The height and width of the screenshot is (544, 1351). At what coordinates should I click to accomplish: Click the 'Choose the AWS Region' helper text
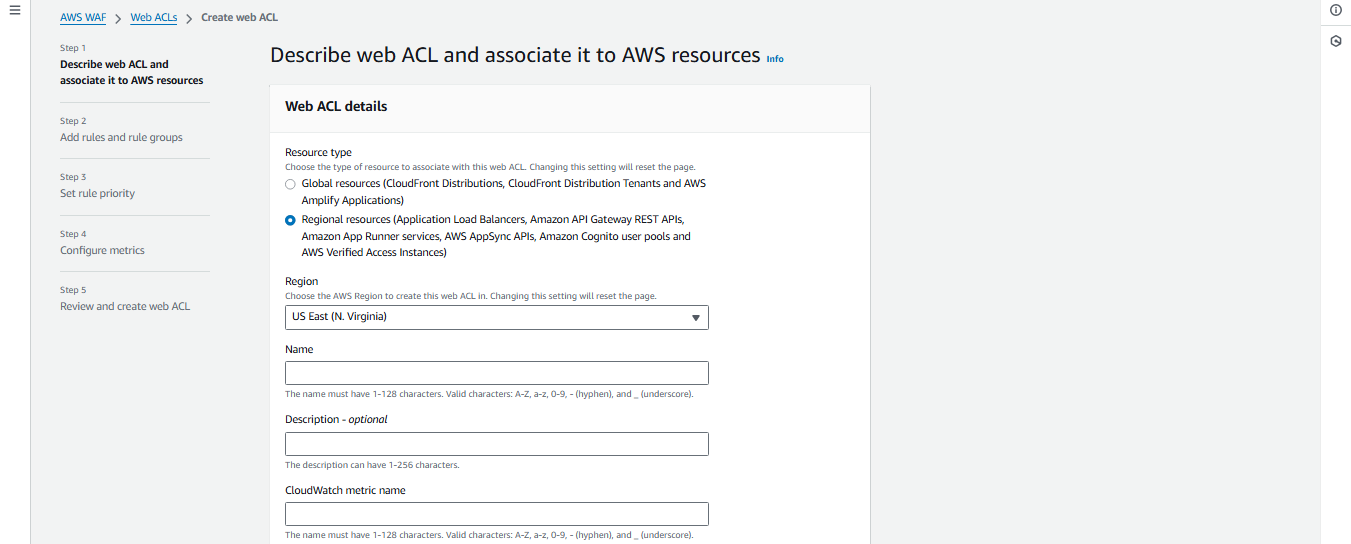point(470,296)
